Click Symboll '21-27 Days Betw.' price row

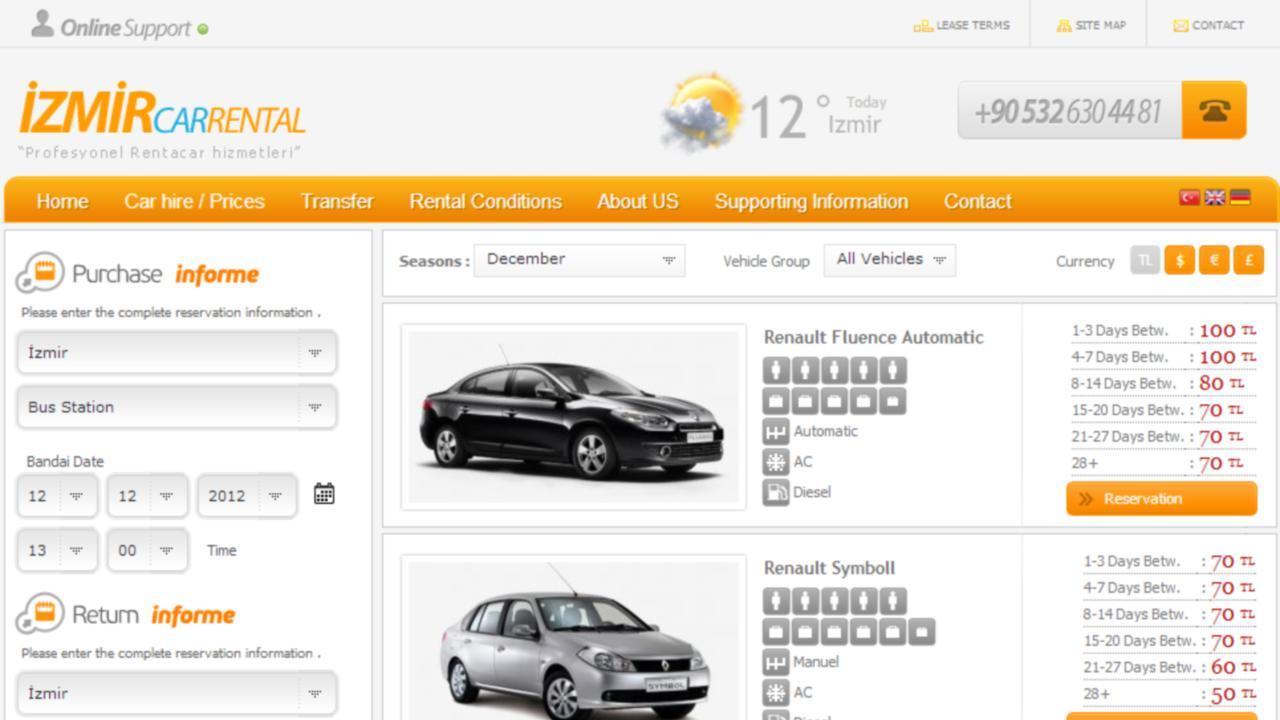[1168, 668]
